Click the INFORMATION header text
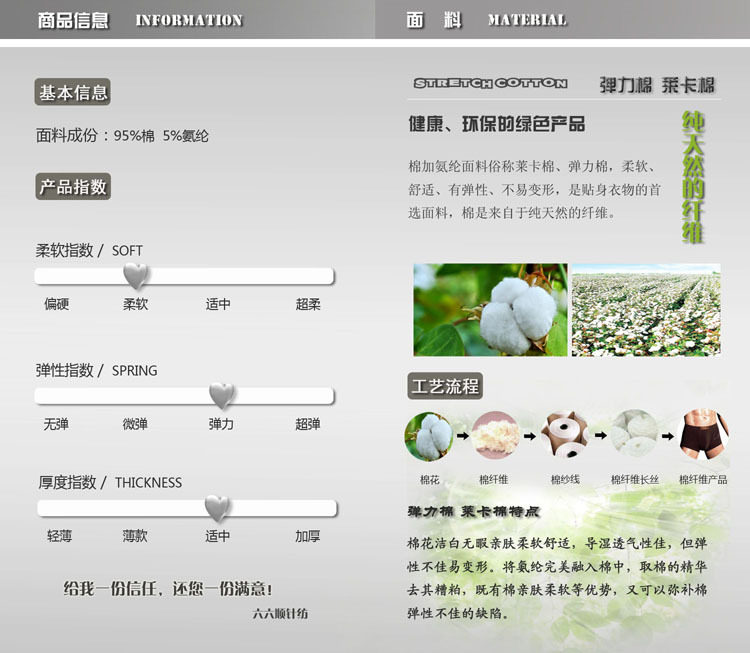This screenshot has width=750, height=653. [189, 21]
